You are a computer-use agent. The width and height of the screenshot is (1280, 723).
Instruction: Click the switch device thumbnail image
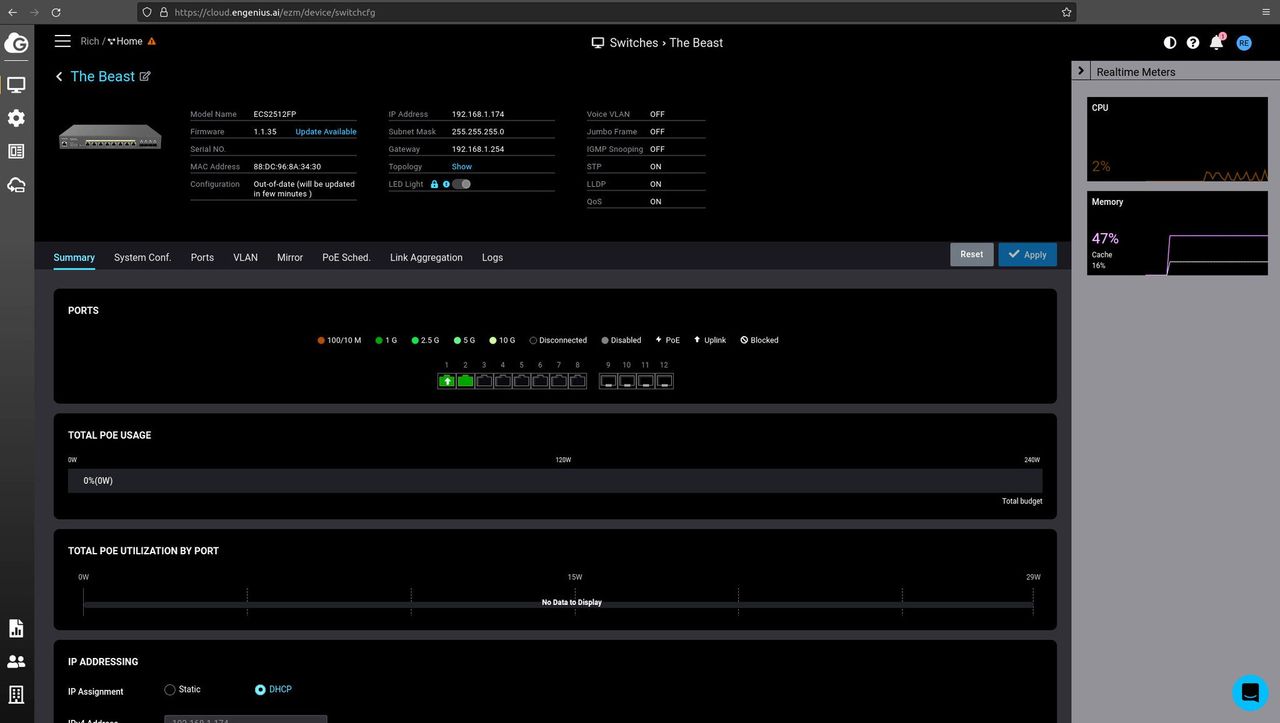click(110, 137)
